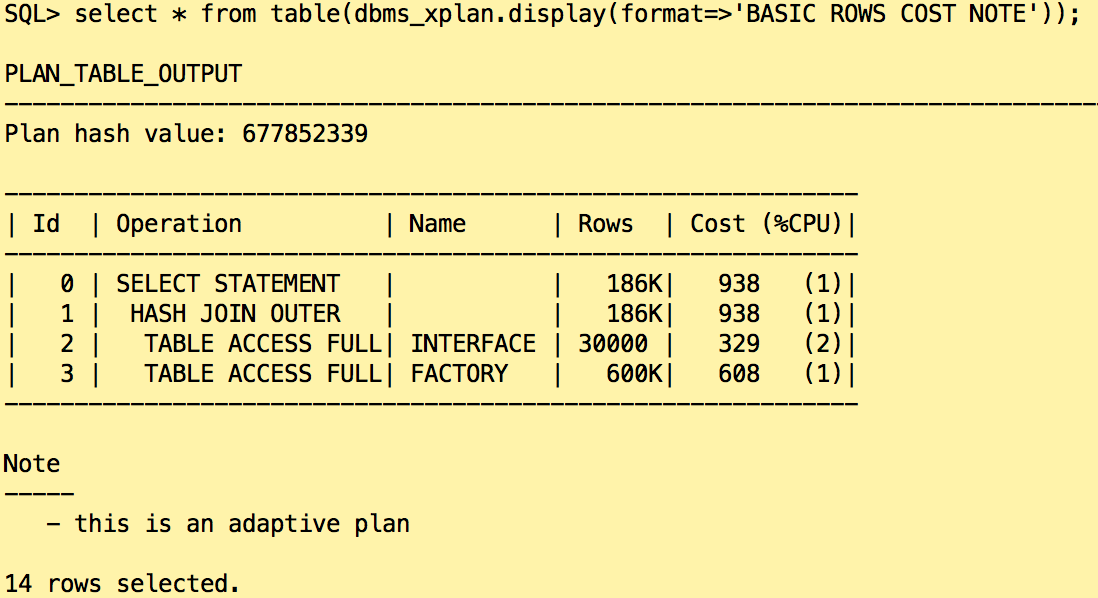The image size is (1098, 598).
Task: Select the HASH JOIN OUTER operation
Action: click(235, 314)
